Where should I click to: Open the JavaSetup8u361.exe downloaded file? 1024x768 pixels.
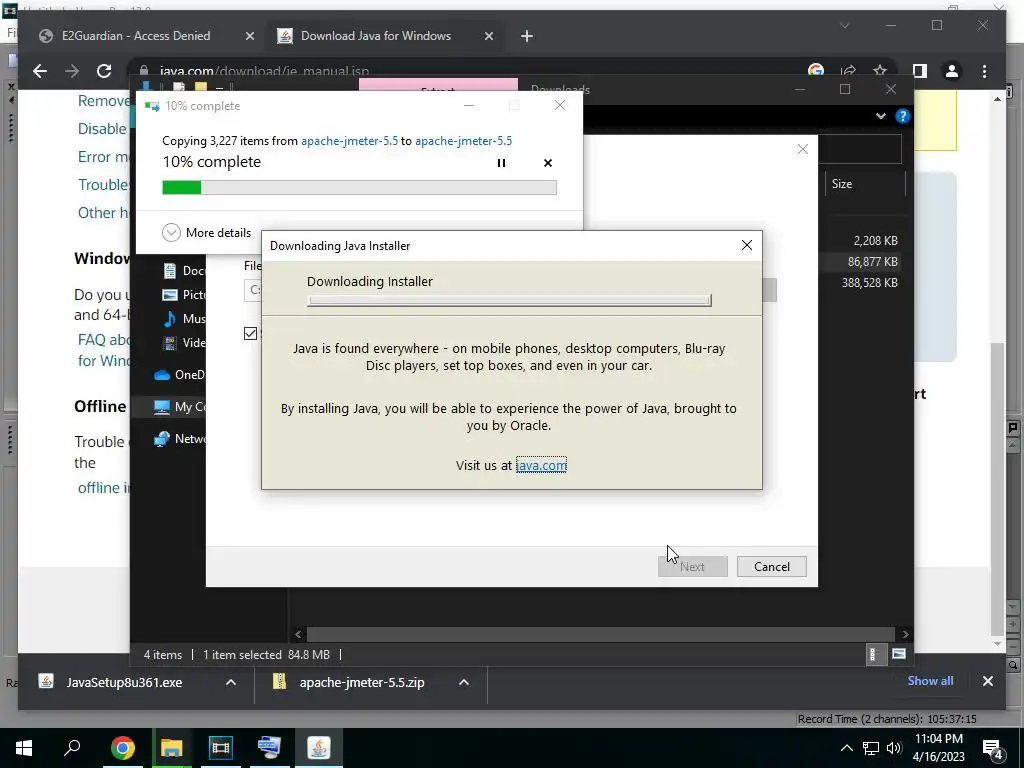click(x=123, y=682)
